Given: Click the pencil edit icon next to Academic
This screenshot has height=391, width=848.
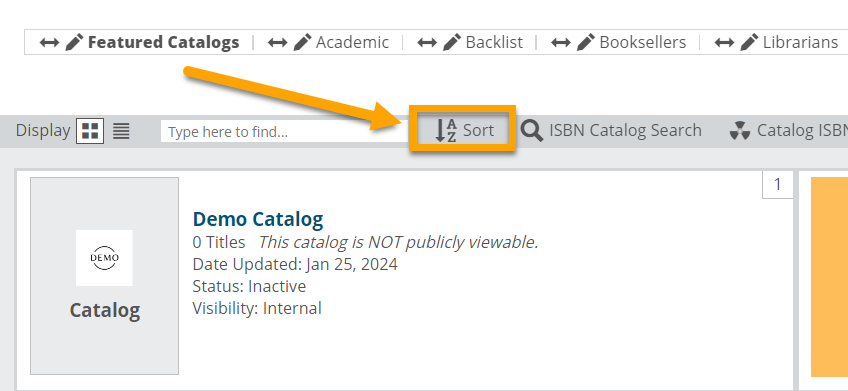Looking at the screenshot, I should click(303, 42).
